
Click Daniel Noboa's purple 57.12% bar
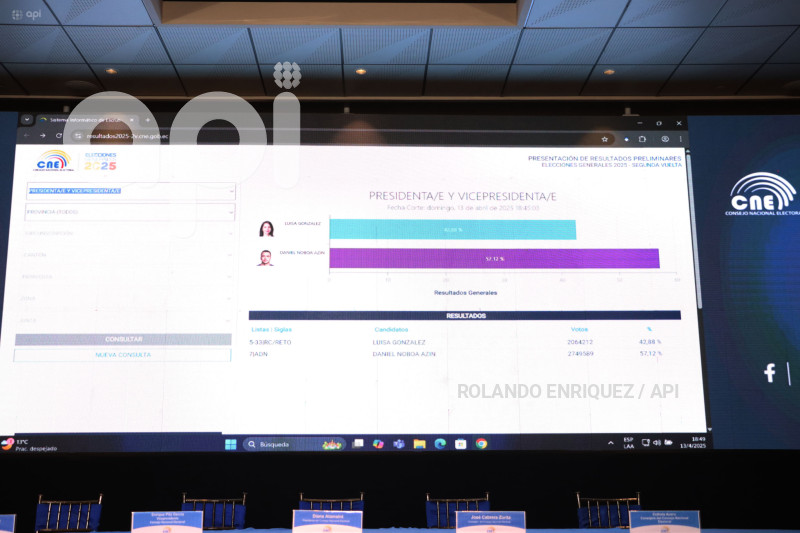494,259
